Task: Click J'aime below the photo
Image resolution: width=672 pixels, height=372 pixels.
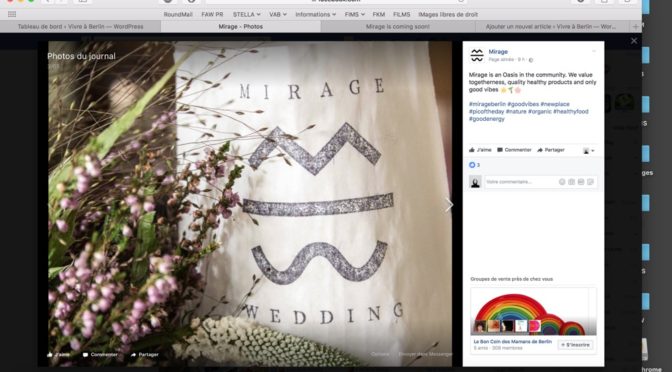Action: pos(58,355)
